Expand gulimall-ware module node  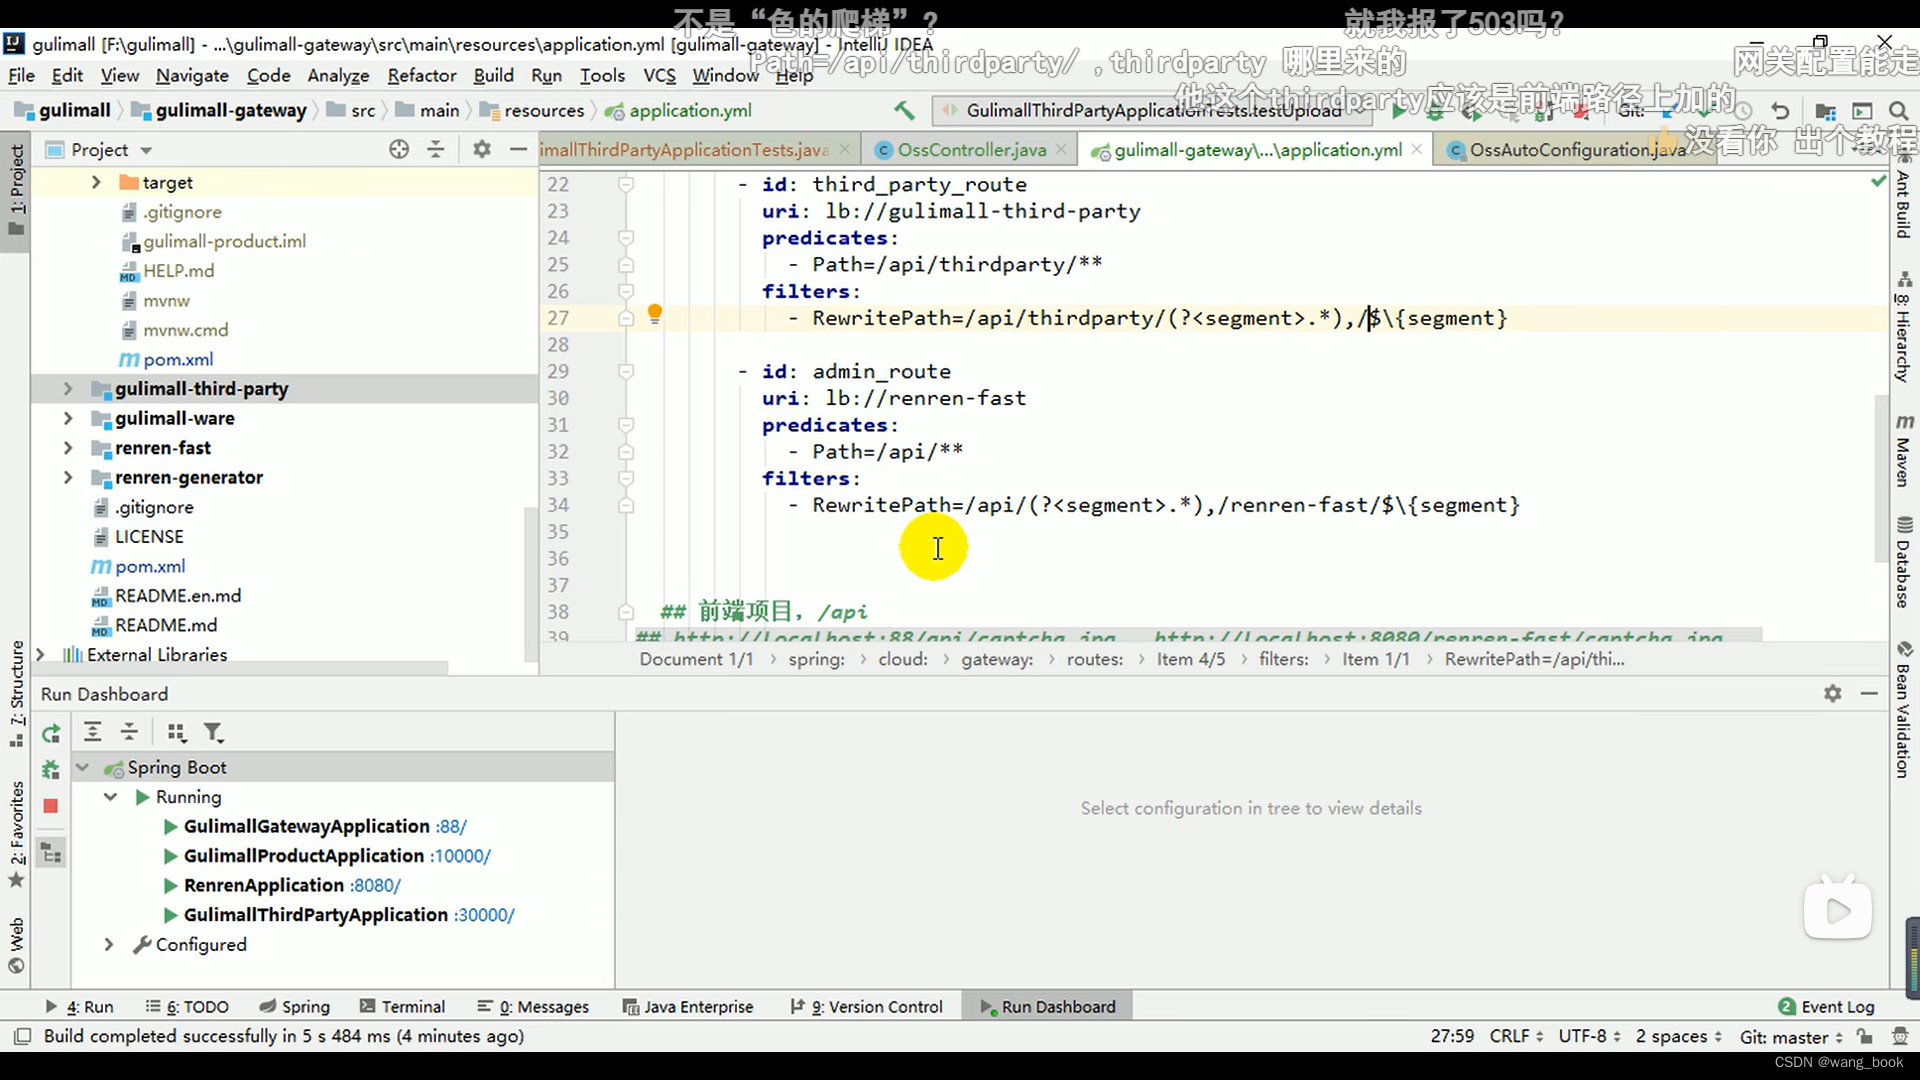68,418
